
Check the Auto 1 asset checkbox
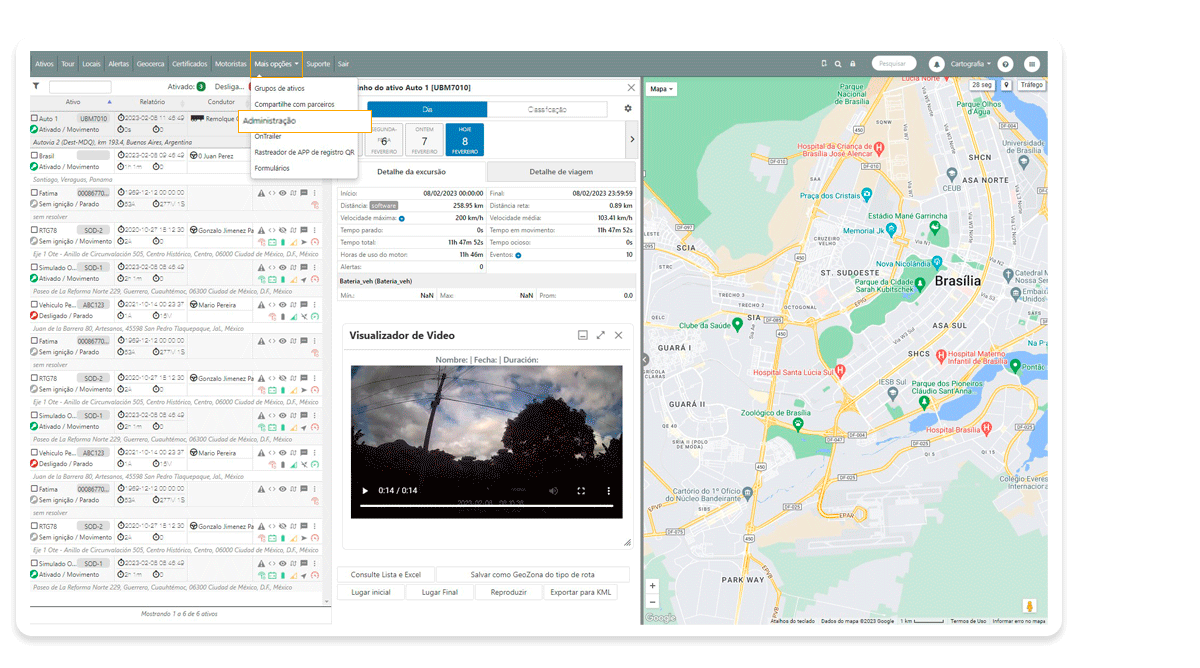(x=35, y=118)
